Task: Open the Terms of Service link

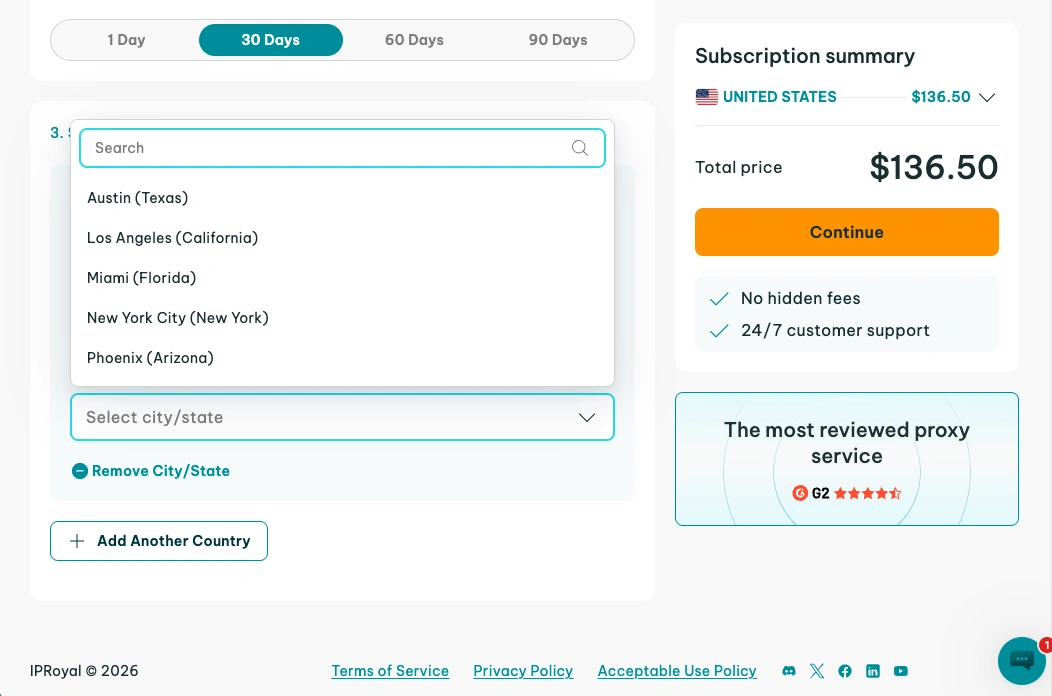Action: click(390, 671)
